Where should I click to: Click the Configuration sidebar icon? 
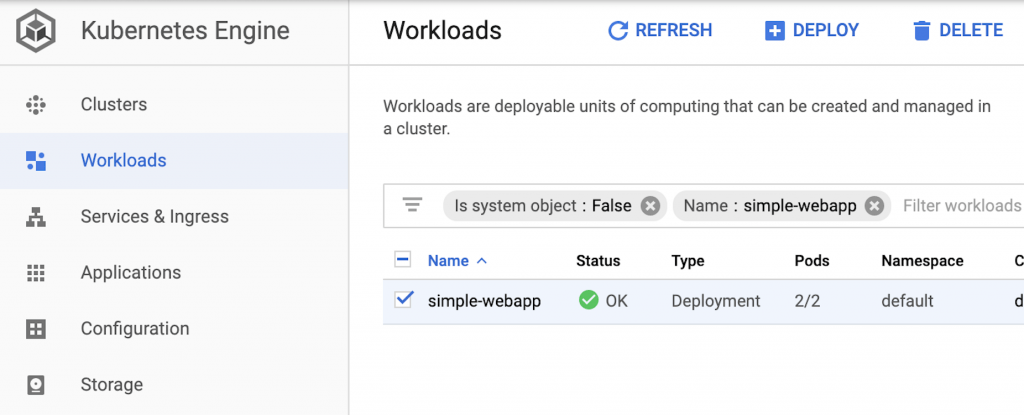coord(35,329)
